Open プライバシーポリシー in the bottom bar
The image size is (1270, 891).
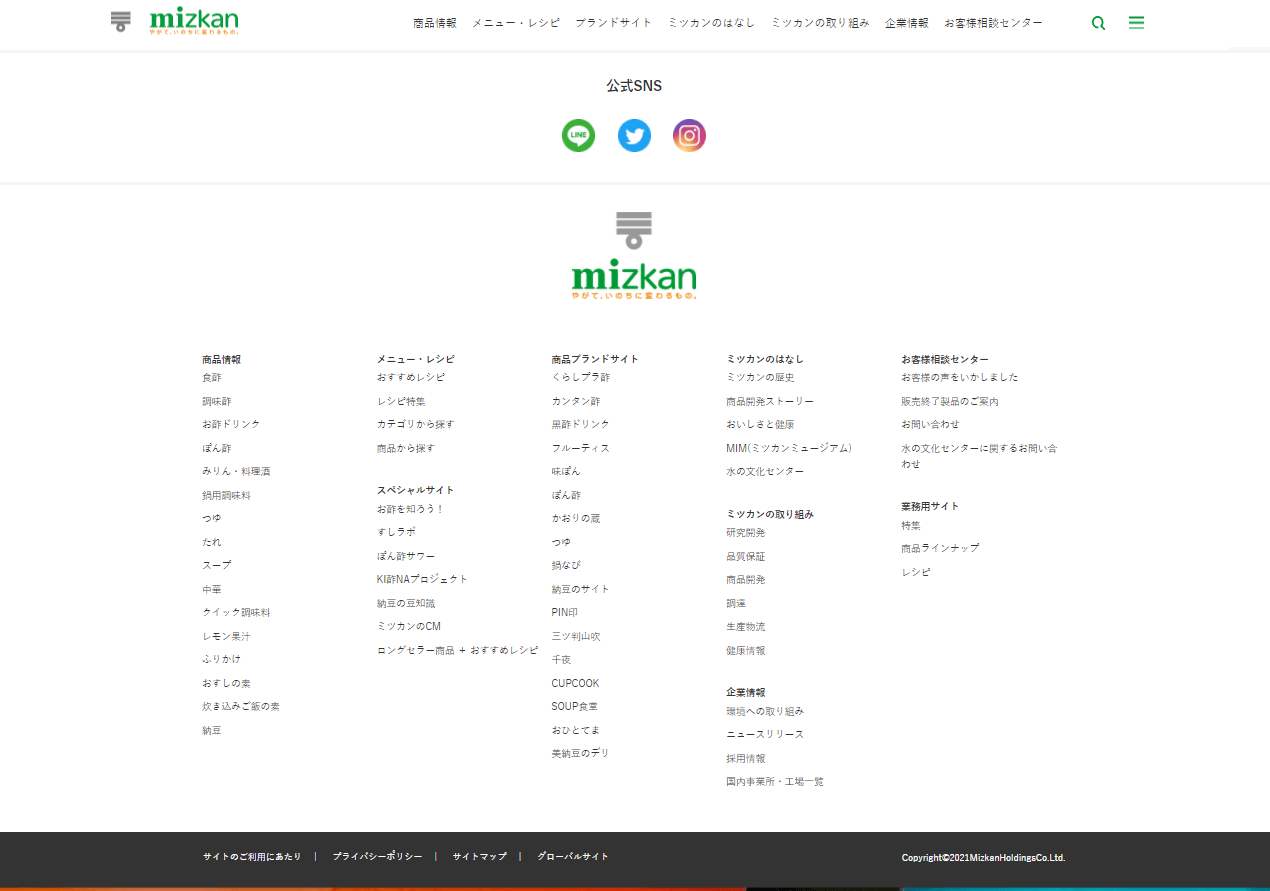(377, 857)
